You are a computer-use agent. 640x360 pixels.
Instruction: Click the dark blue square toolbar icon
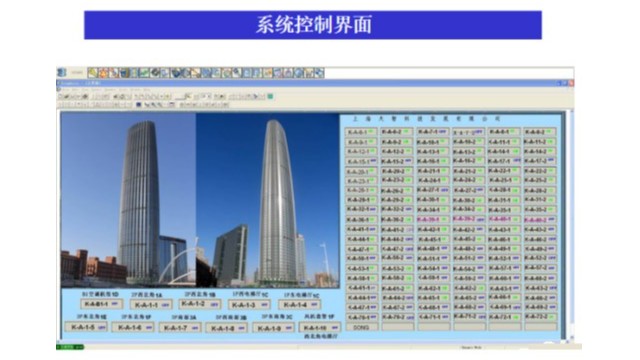pyautogui.click(x=138, y=105)
